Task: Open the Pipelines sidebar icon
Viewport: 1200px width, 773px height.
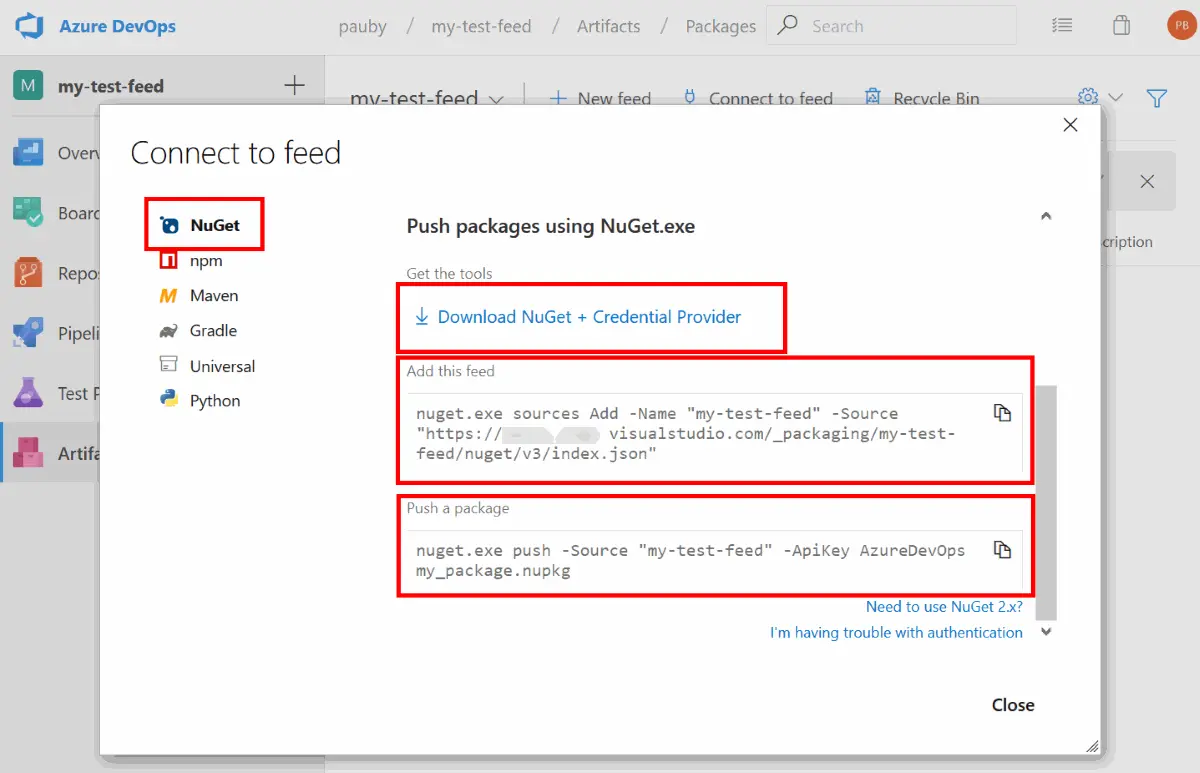Action: click(28, 333)
